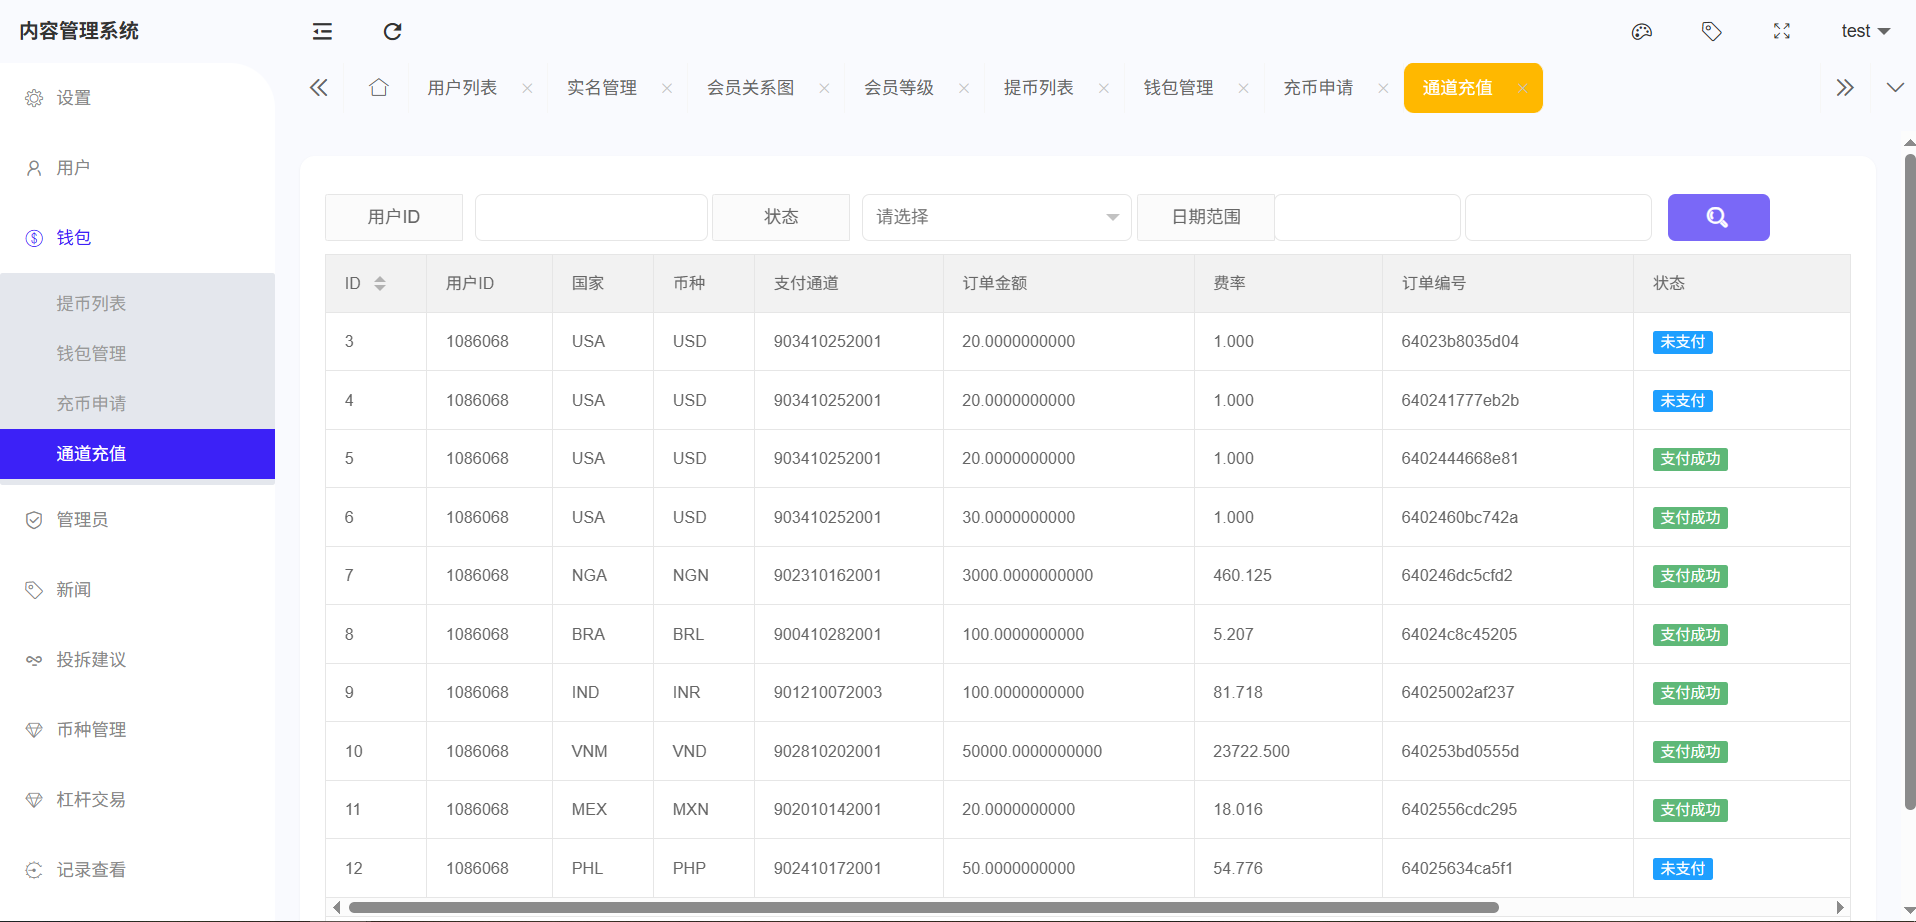Switch to the 钱包管理 tab

[1178, 88]
